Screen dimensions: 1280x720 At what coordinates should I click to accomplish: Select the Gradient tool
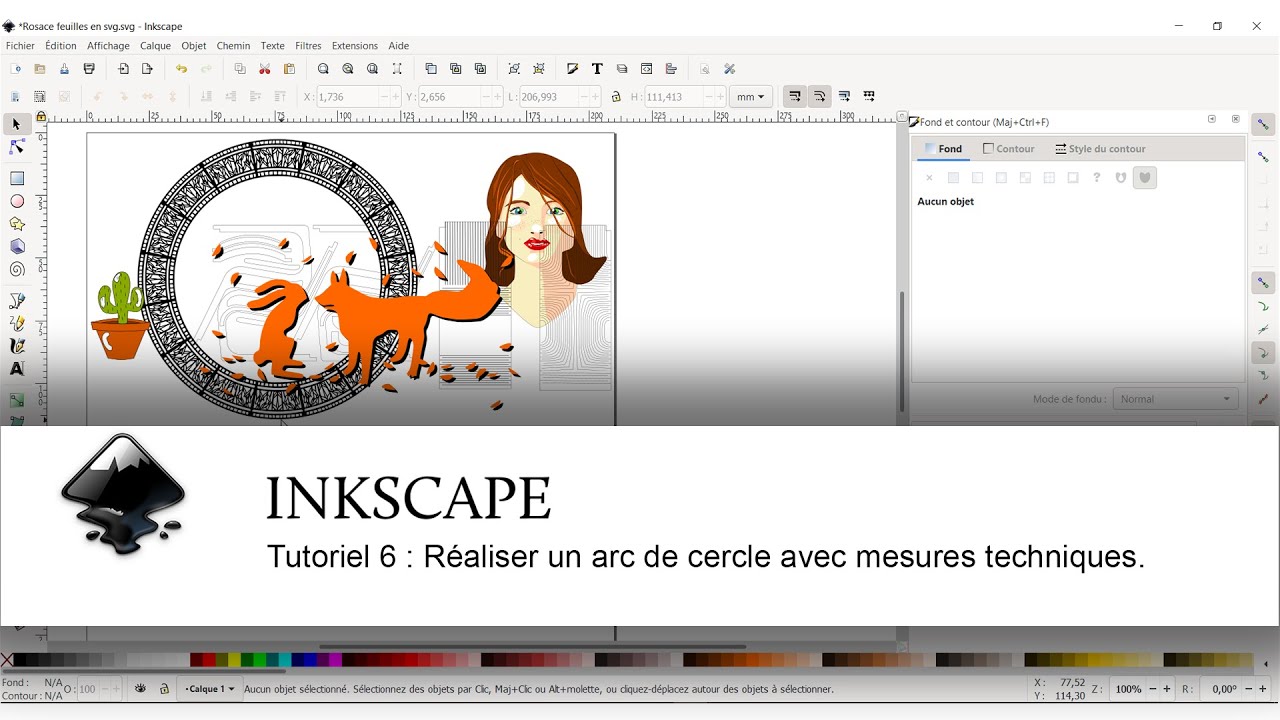pos(17,400)
